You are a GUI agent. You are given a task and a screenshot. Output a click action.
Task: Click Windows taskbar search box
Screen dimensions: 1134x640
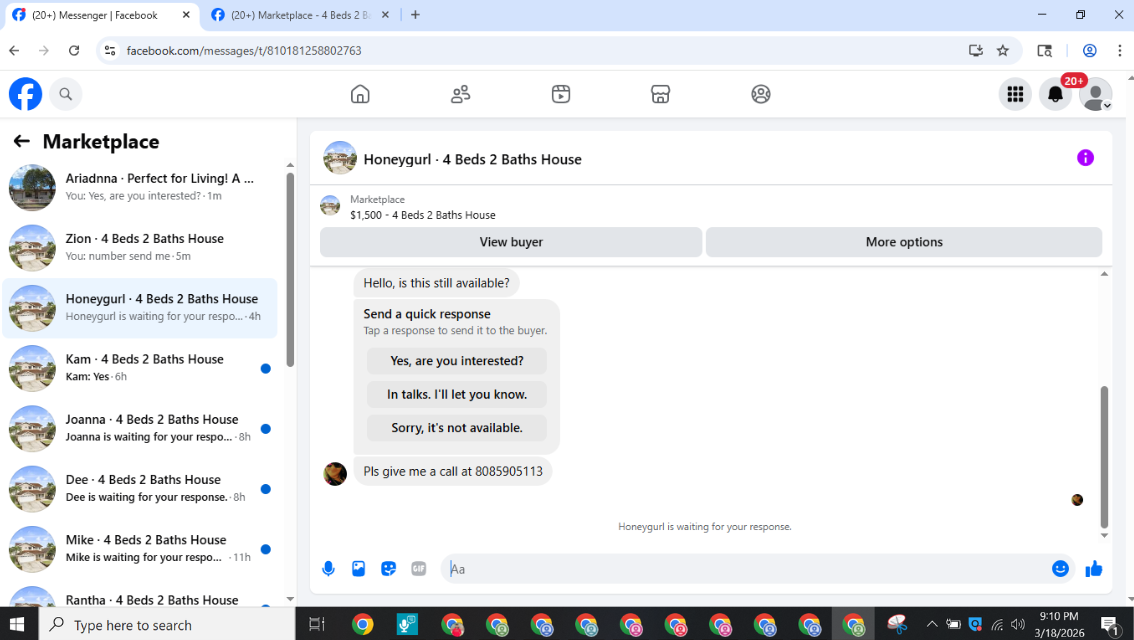tap(166, 624)
